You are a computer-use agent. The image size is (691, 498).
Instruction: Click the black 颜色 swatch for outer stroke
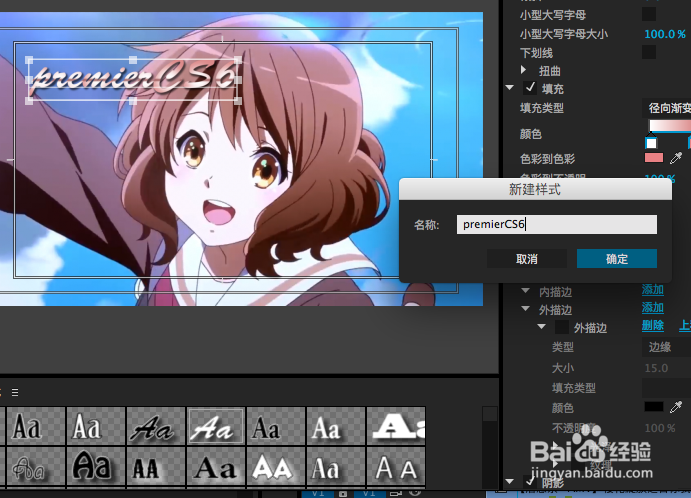tap(654, 407)
